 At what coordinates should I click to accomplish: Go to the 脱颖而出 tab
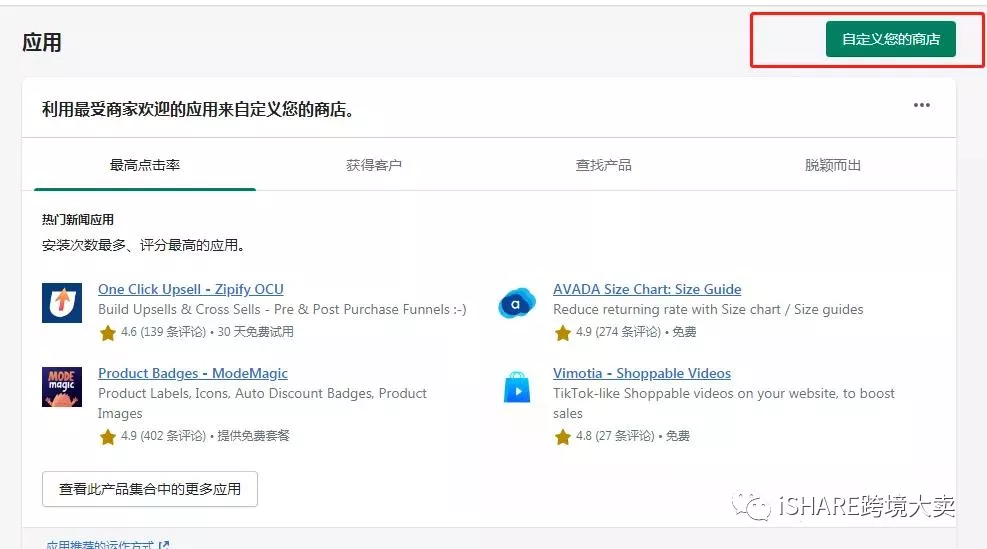[833, 165]
